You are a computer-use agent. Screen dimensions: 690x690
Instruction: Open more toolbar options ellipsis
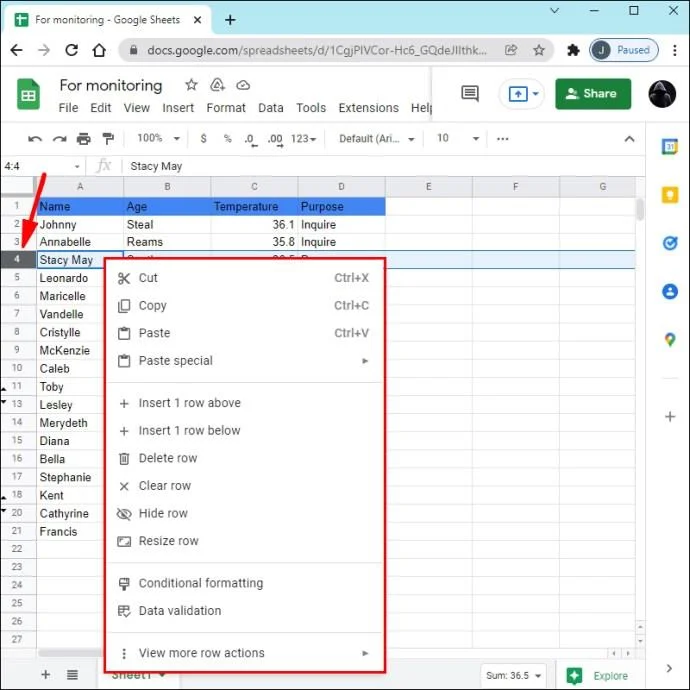click(503, 139)
